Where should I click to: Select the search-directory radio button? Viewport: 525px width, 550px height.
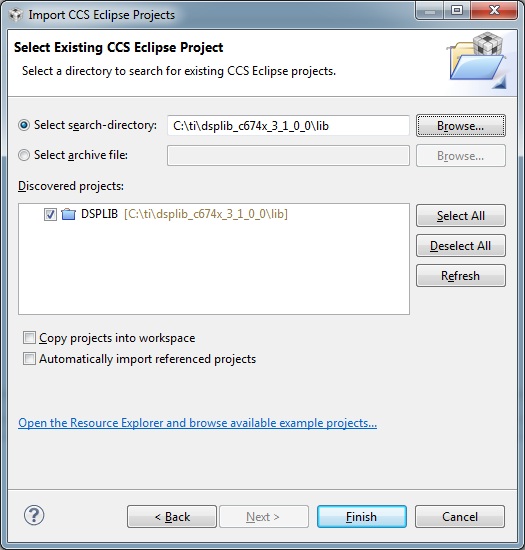[x=24, y=125]
